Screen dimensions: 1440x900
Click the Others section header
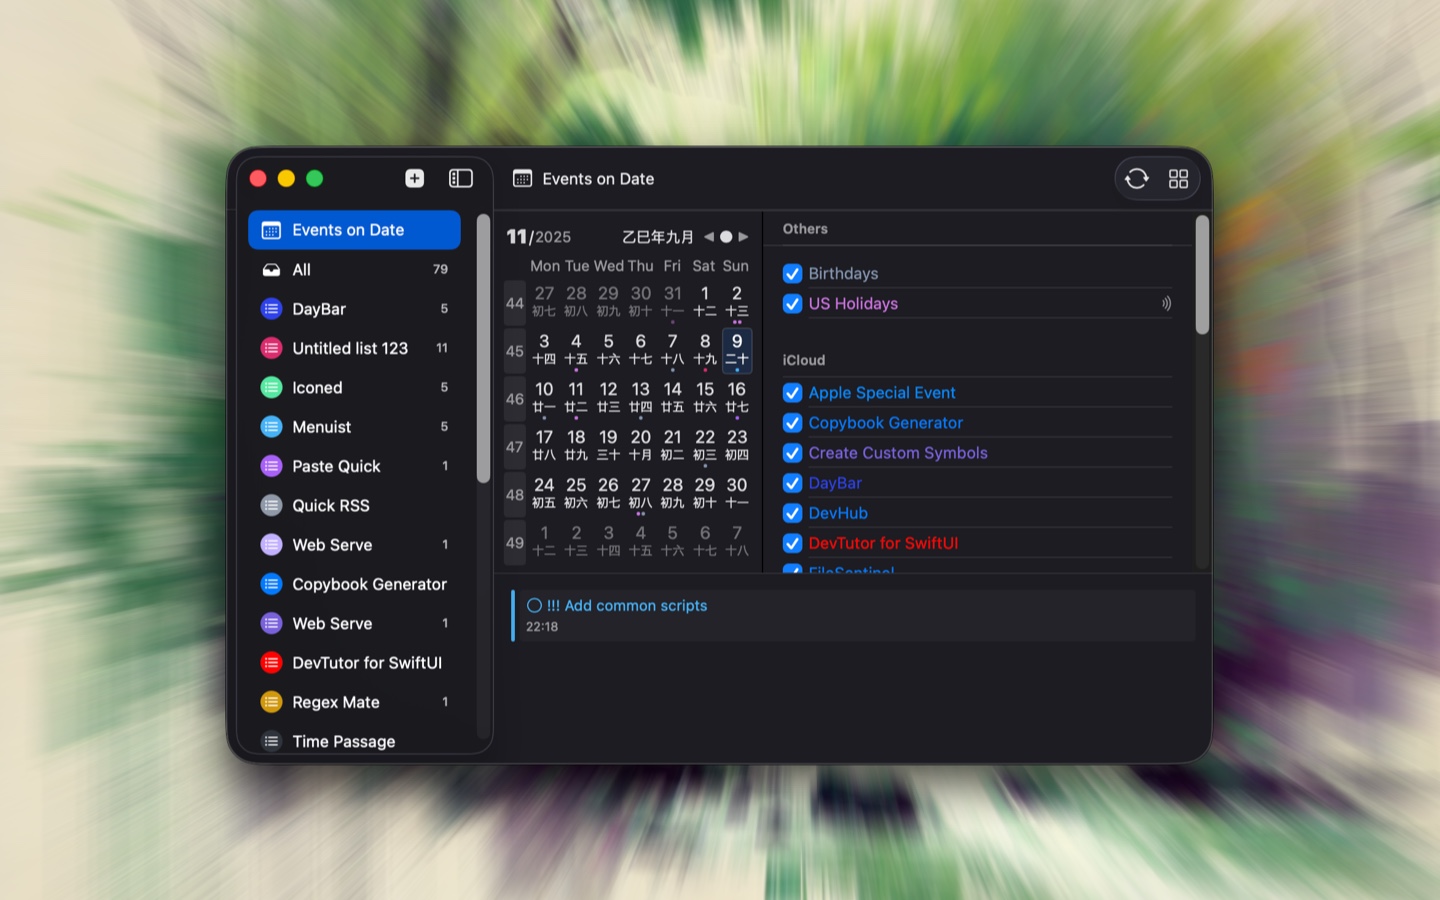click(x=805, y=229)
